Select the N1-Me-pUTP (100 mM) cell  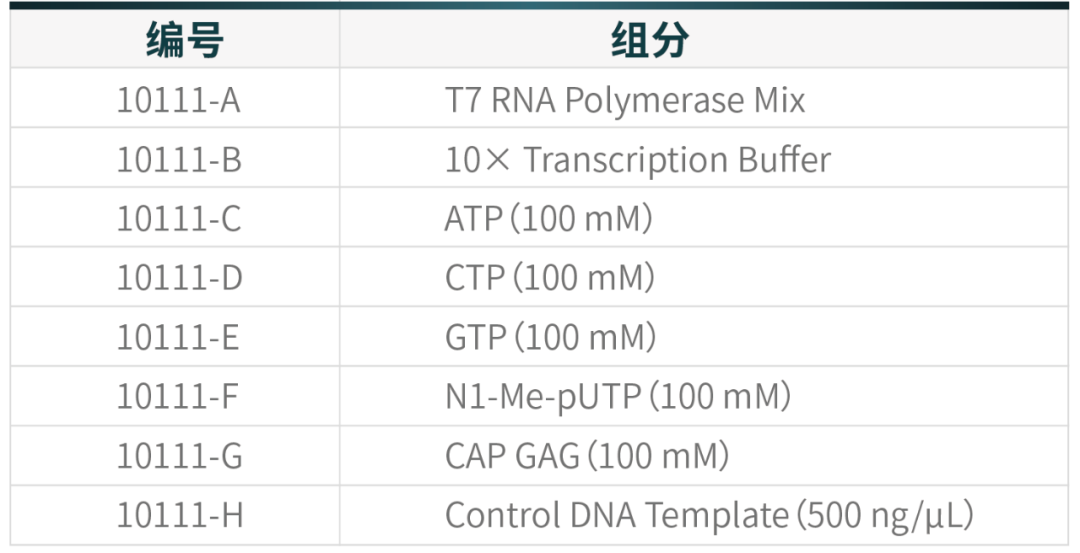pyautogui.click(x=704, y=396)
